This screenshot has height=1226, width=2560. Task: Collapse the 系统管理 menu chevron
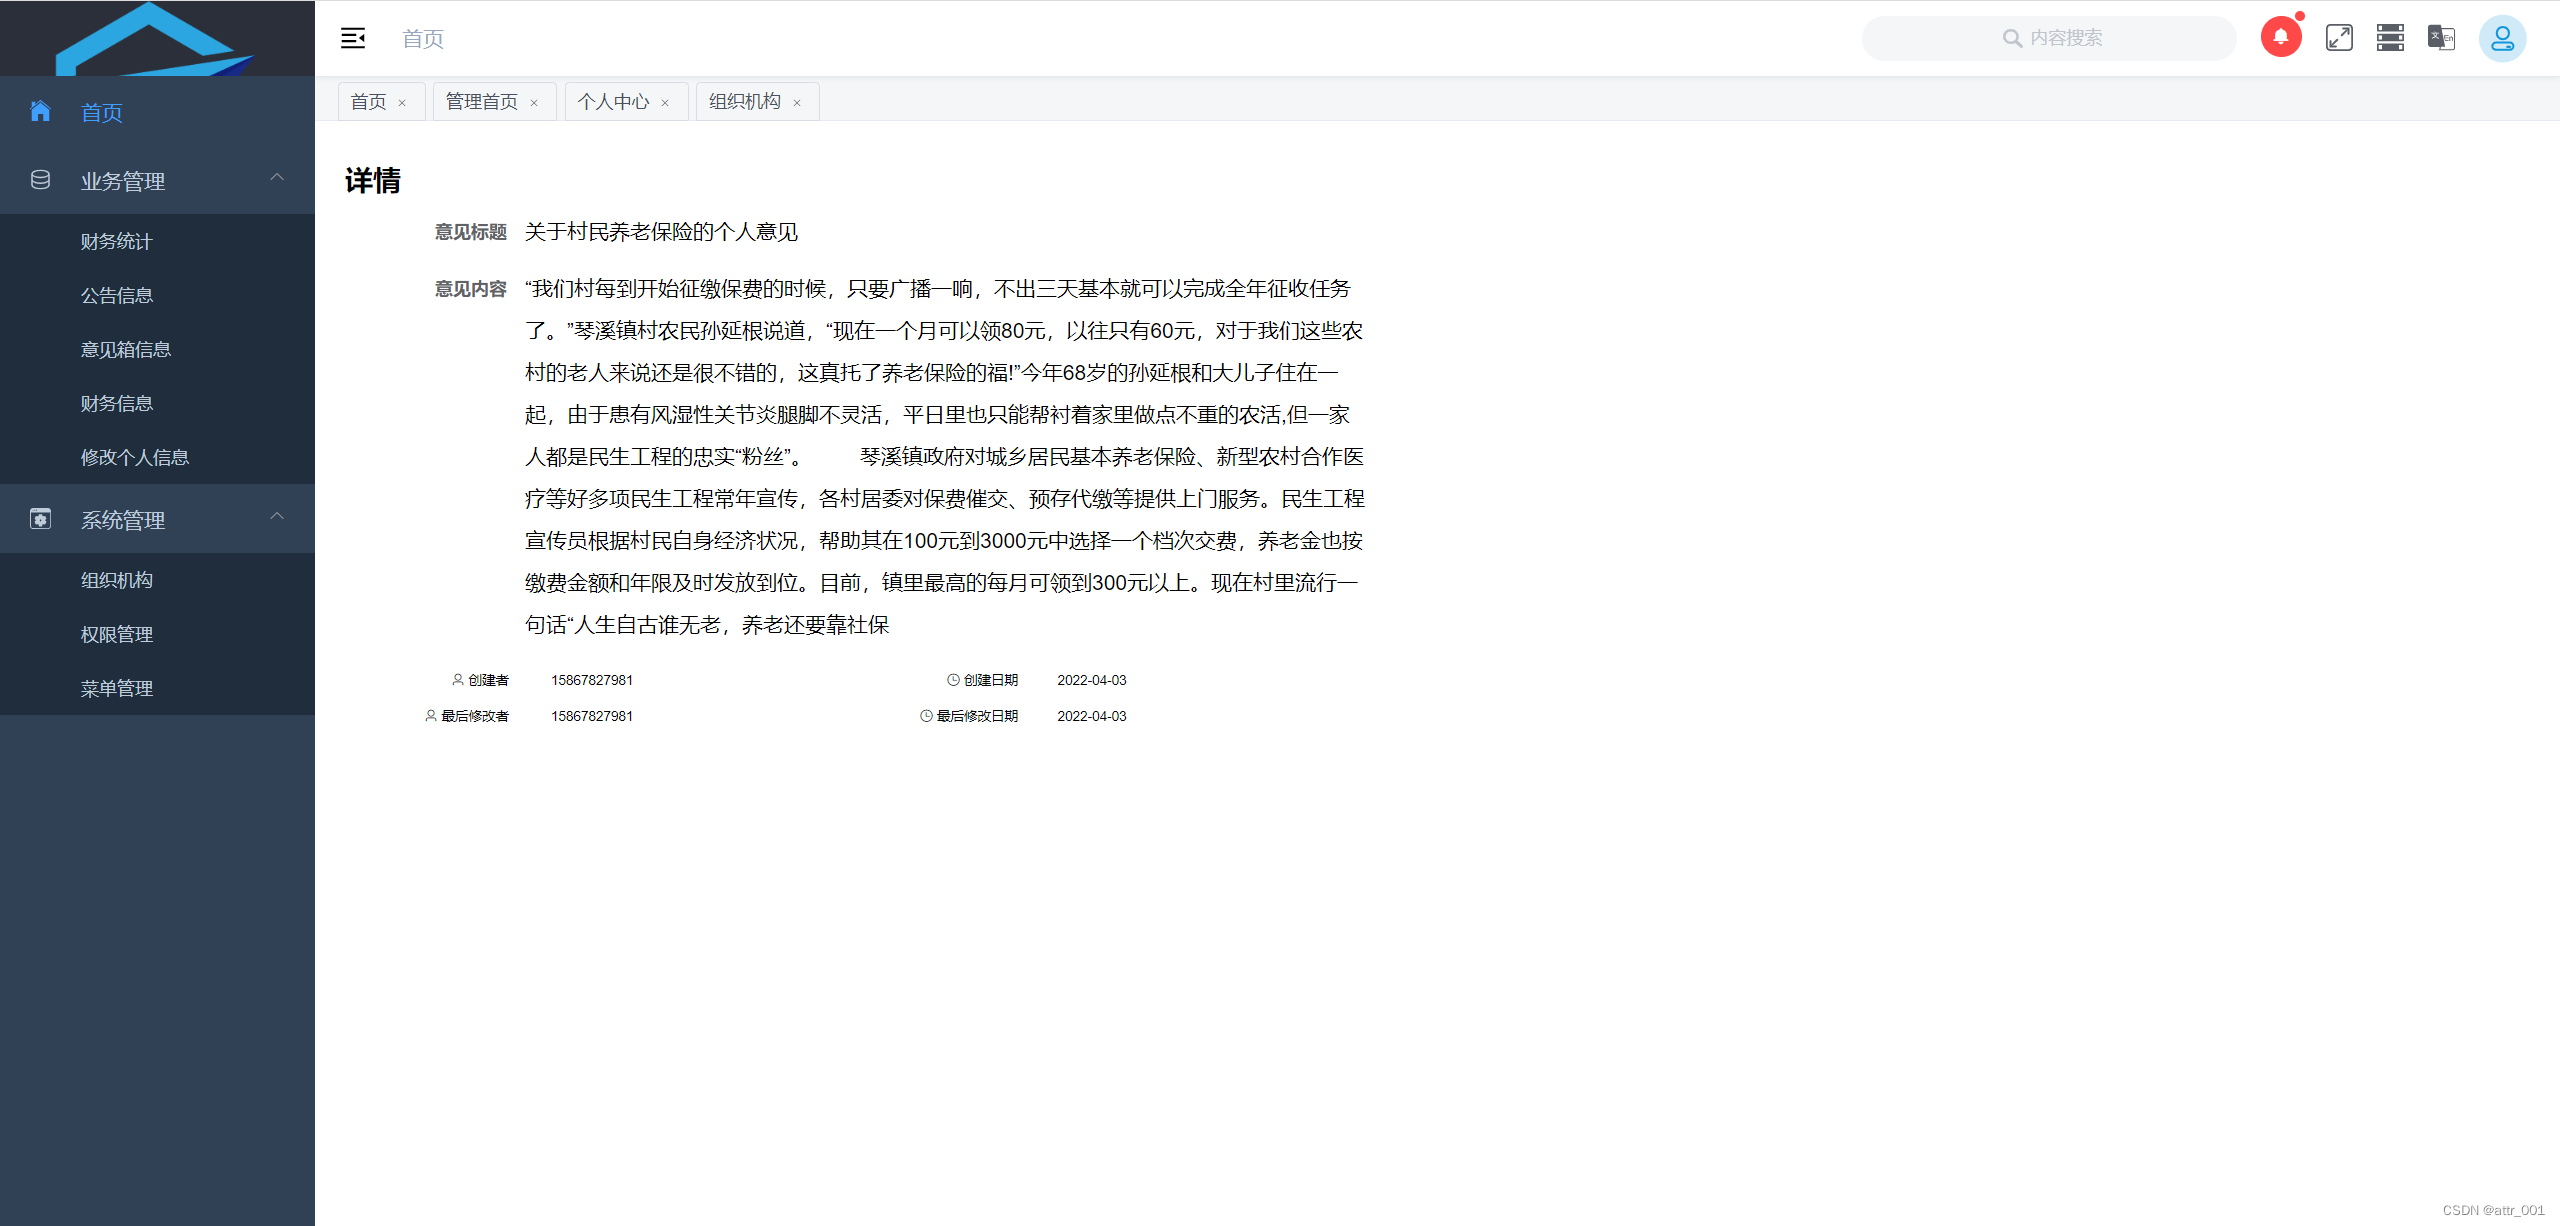[x=277, y=517]
